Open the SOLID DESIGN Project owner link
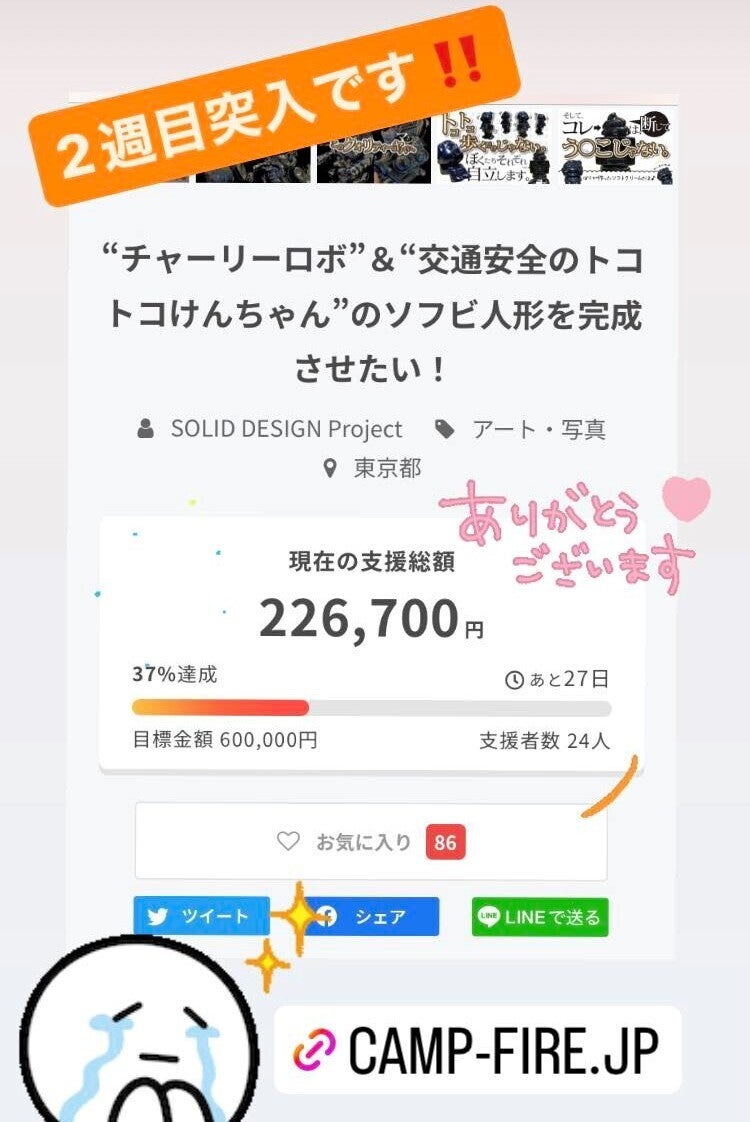The height and width of the screenshot is (1122, 750). click(286, 429)
